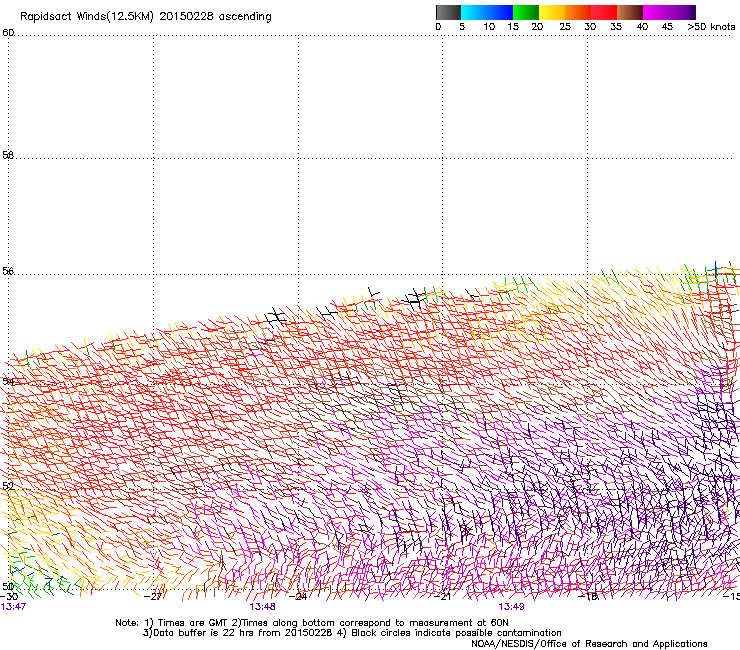
Task: Click the 'Data buffer is 22 hrs' note line
Action: point(352,633)
